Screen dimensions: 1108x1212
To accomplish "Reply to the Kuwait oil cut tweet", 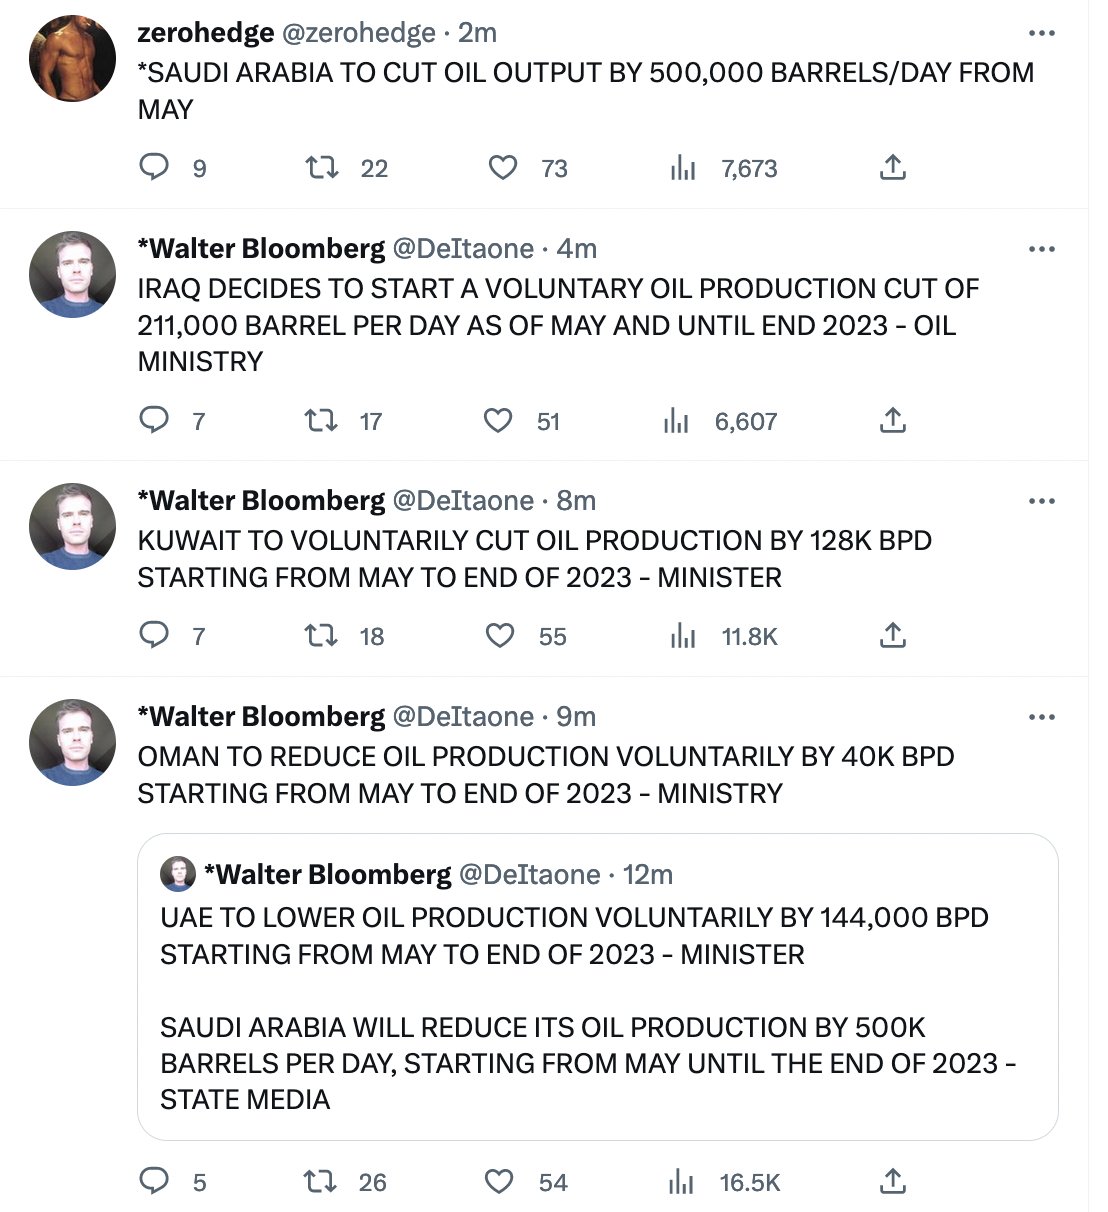I will click(x=153, y=635).
